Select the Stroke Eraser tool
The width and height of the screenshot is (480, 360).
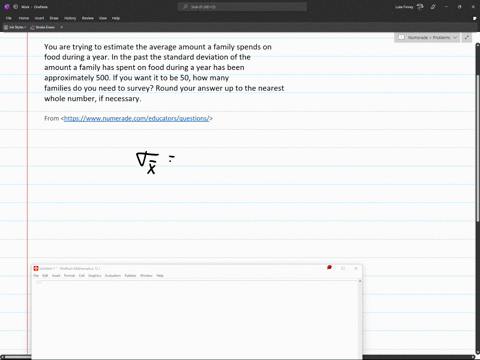42,27
